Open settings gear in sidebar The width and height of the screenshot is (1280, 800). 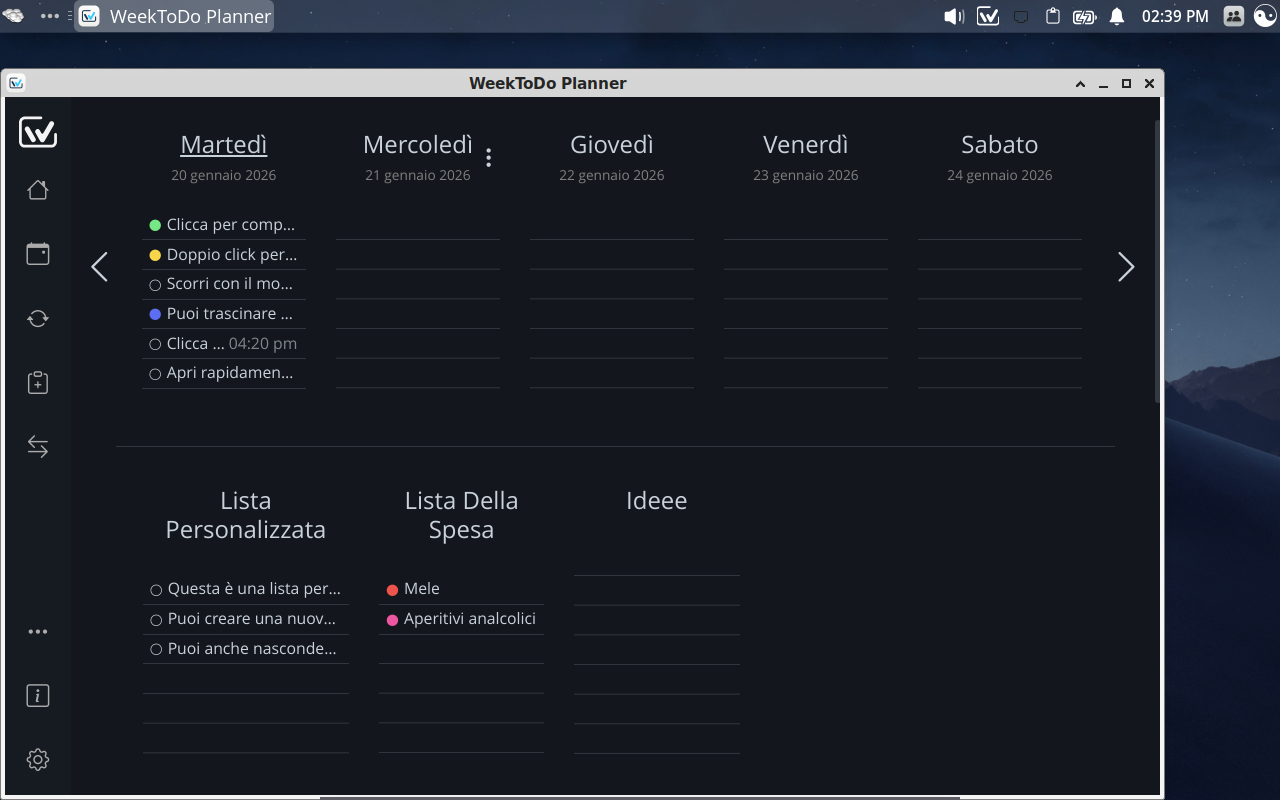point(38,760)
